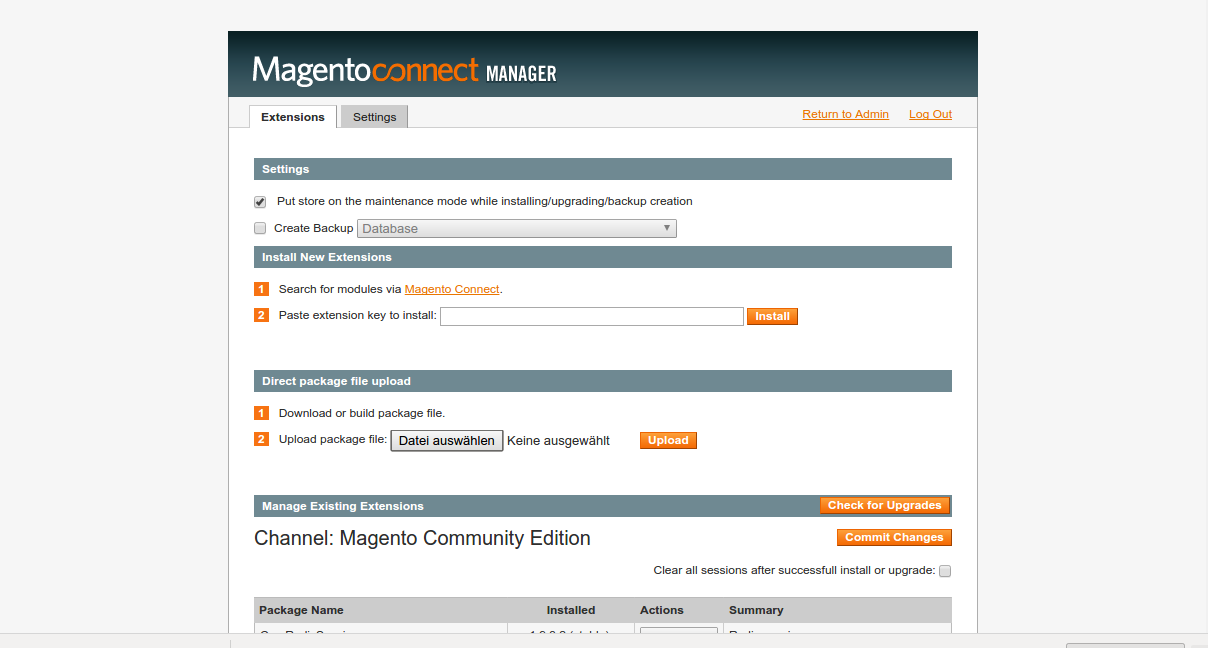Toggle the maintenance mode checkbox

pyautogui.click(x=260, y=202)
